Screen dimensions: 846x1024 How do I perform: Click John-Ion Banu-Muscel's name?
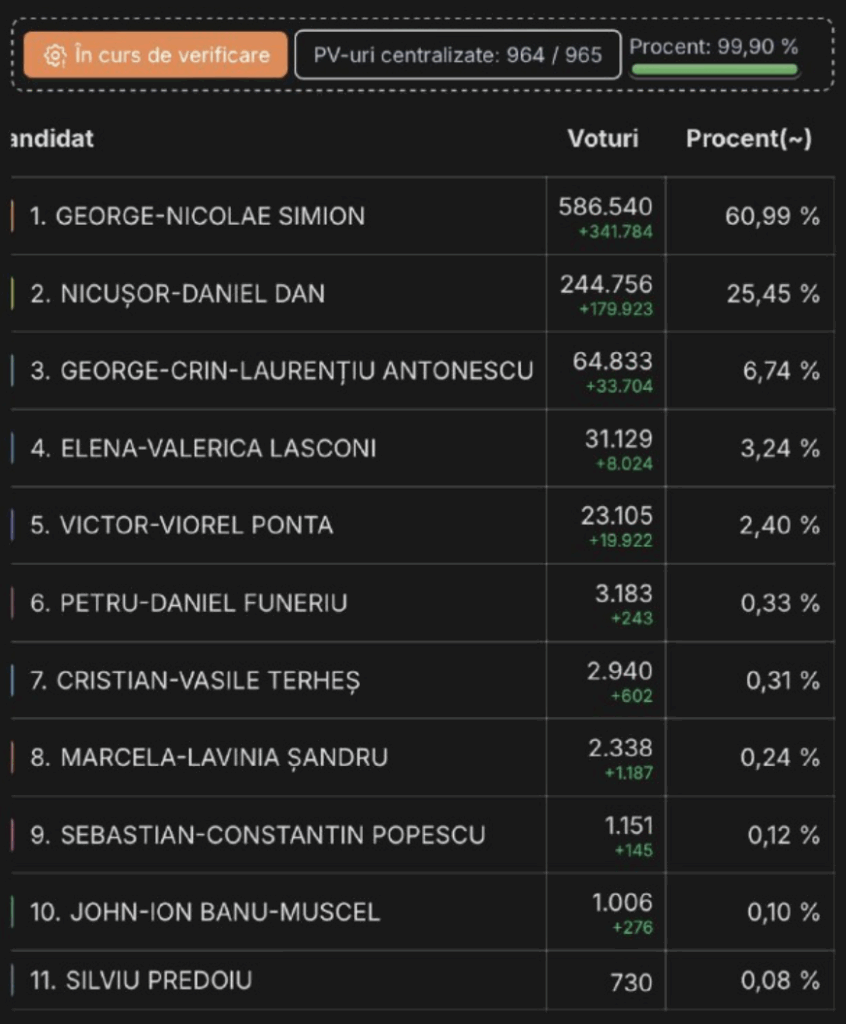pos(205,912)
